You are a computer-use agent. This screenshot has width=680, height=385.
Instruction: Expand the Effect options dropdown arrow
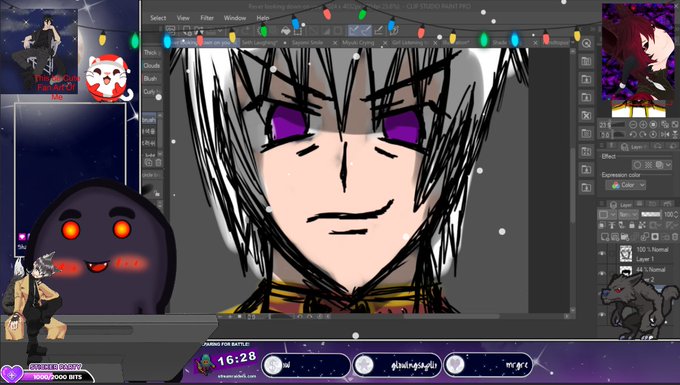[669, 165]
